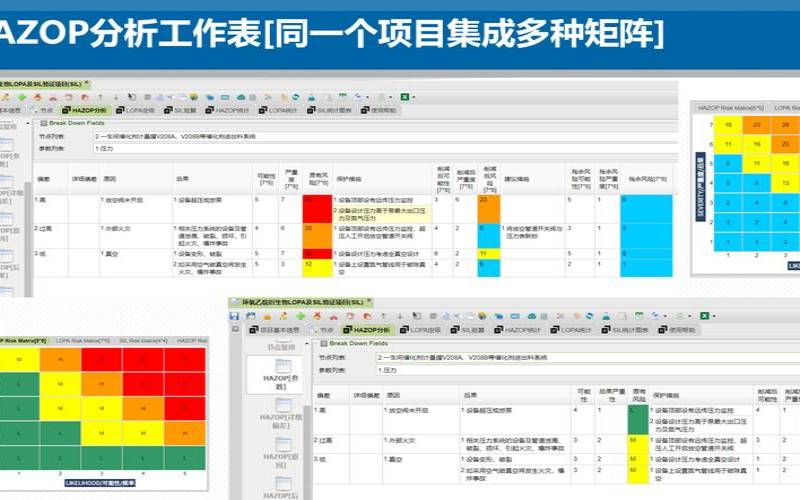
Task: Collapse Break Down Fields in the upper window
Action: click(44, 123)
